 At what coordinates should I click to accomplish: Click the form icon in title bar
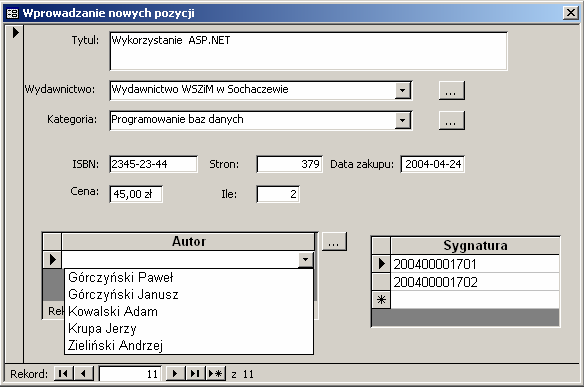pos(12,13)
